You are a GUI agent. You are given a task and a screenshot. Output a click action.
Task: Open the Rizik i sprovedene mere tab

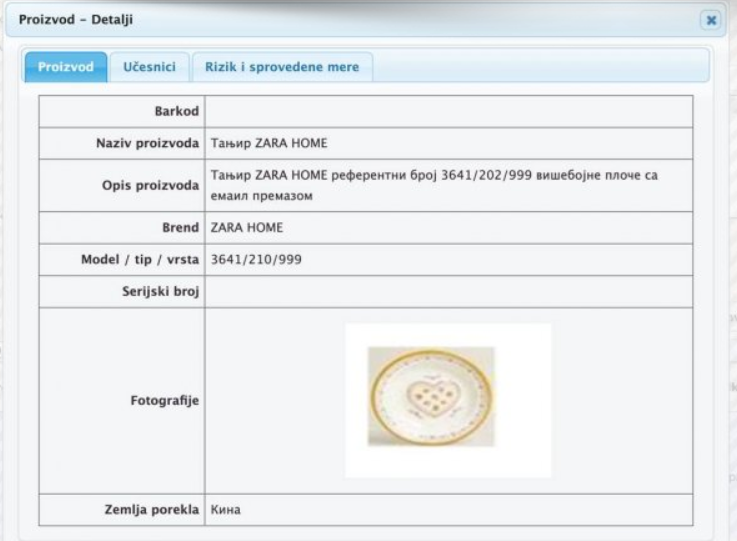[282, 67]
